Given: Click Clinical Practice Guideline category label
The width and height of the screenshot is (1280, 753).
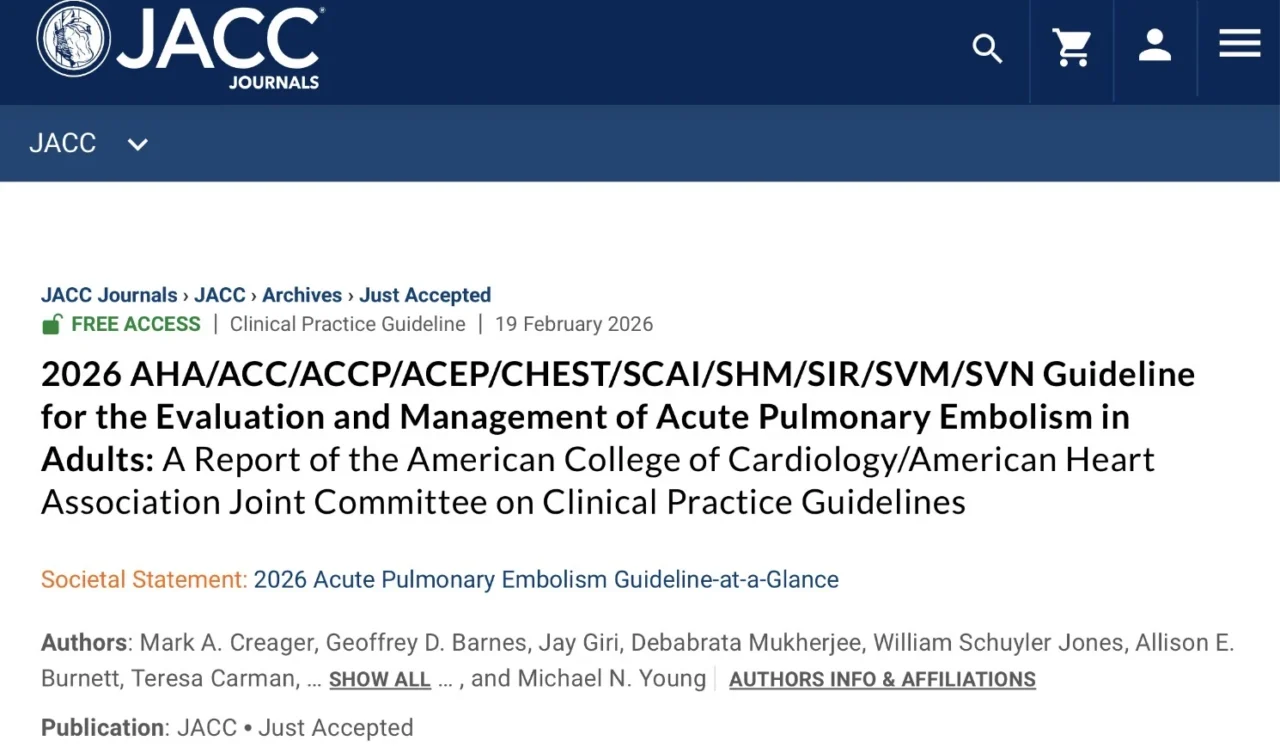Looking at the screenshot, I should [347, 323].
